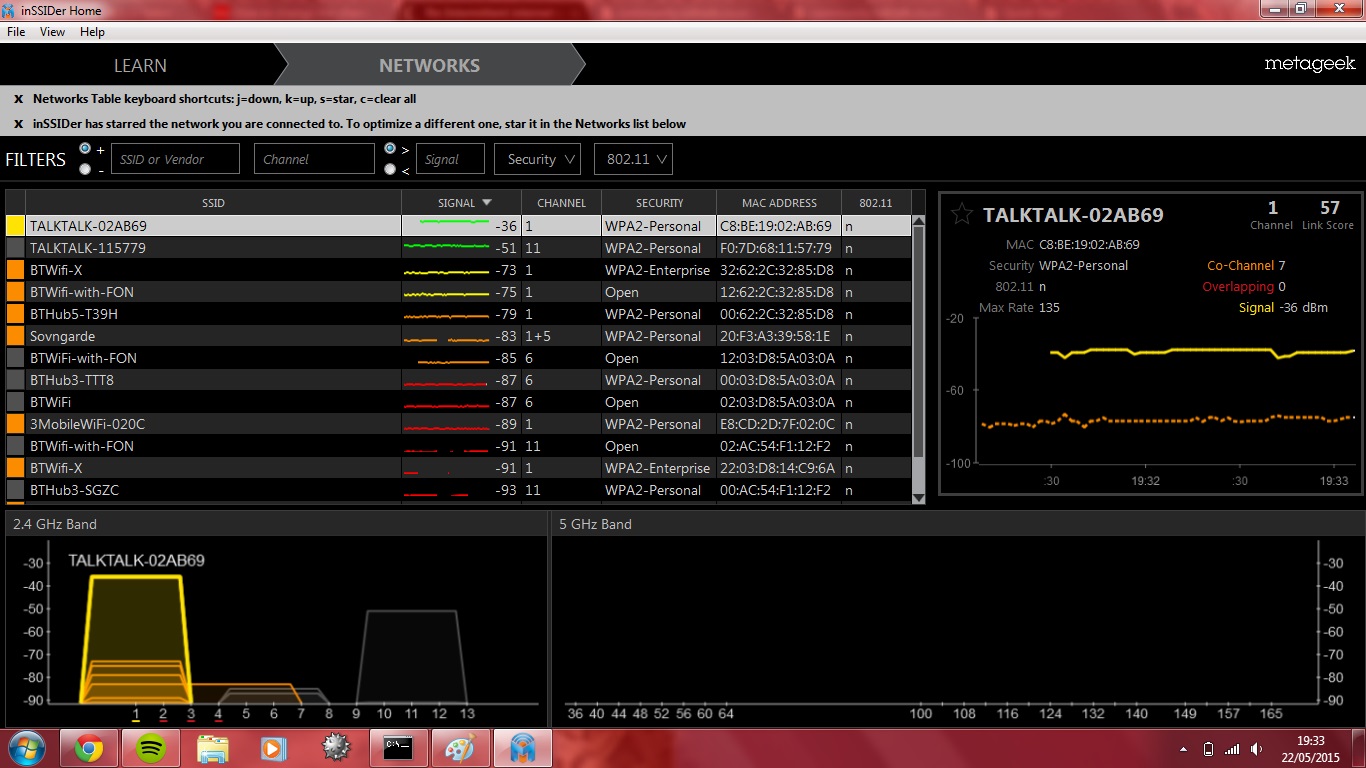Open Paint from the taskbar

click(x=460, y=748)
